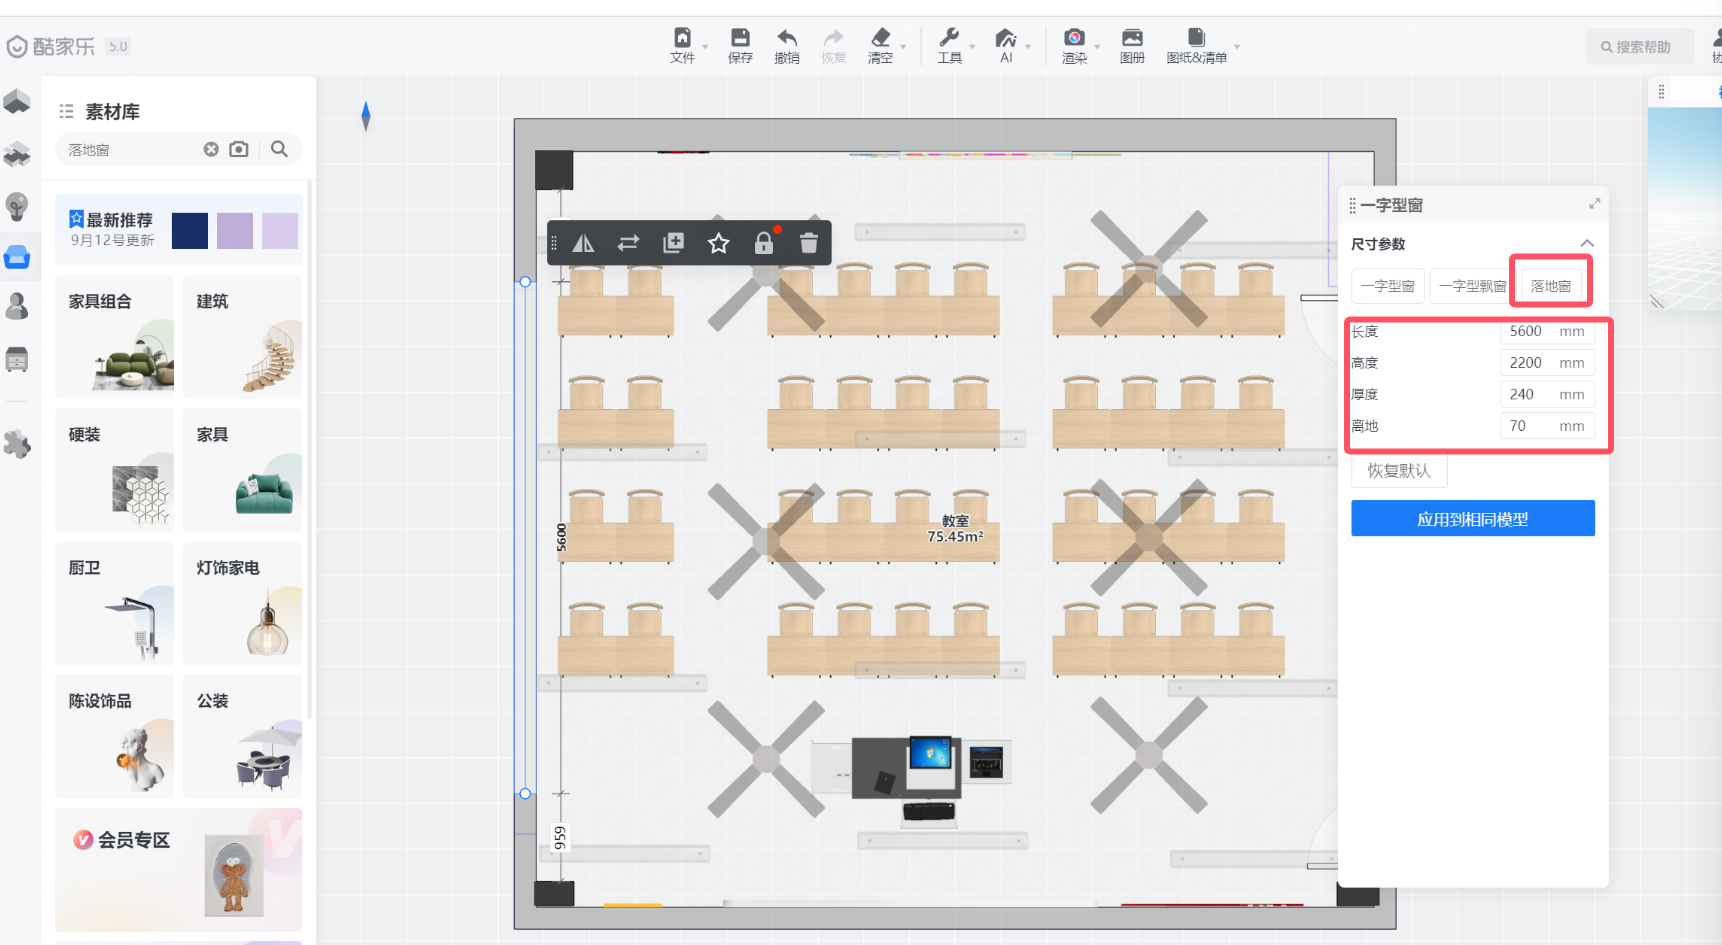
Task: Open the 陈设饰品 category
Action: (x=114, y=736)
